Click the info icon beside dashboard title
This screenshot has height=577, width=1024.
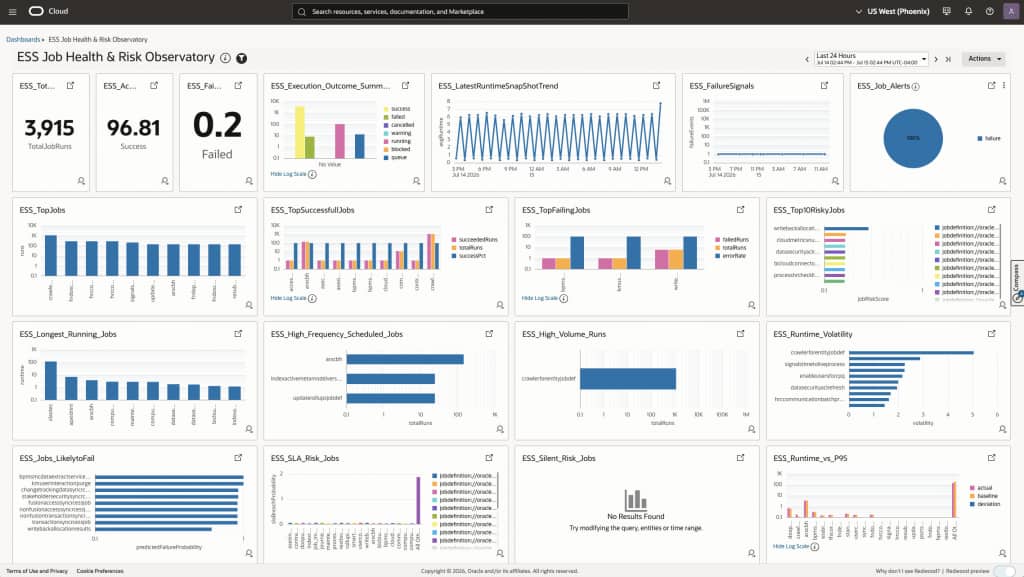225,58
